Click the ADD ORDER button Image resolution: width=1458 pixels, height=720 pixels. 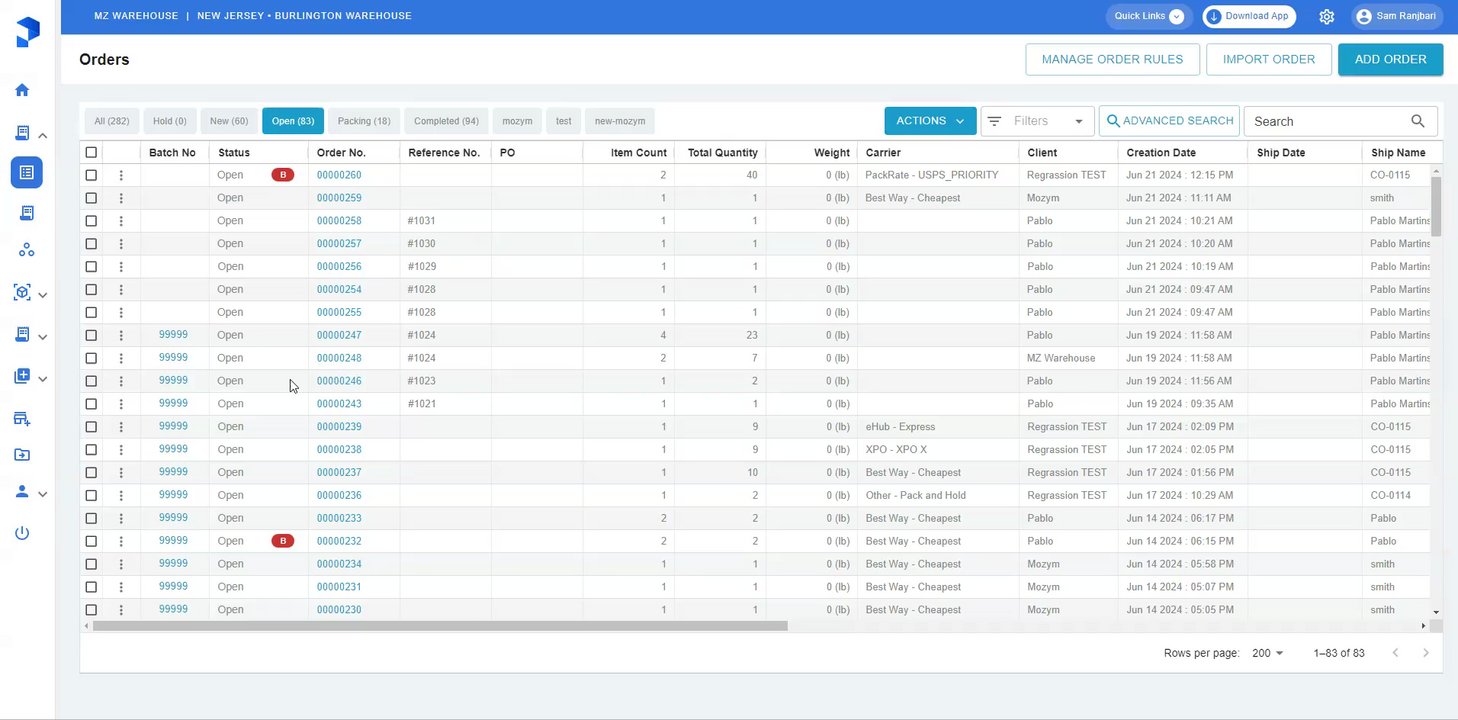[x=1390, y=59]
